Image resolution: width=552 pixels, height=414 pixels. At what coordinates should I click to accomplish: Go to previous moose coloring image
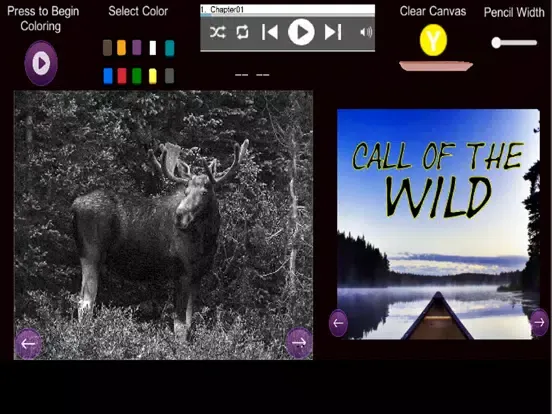(x=28, y=344)
